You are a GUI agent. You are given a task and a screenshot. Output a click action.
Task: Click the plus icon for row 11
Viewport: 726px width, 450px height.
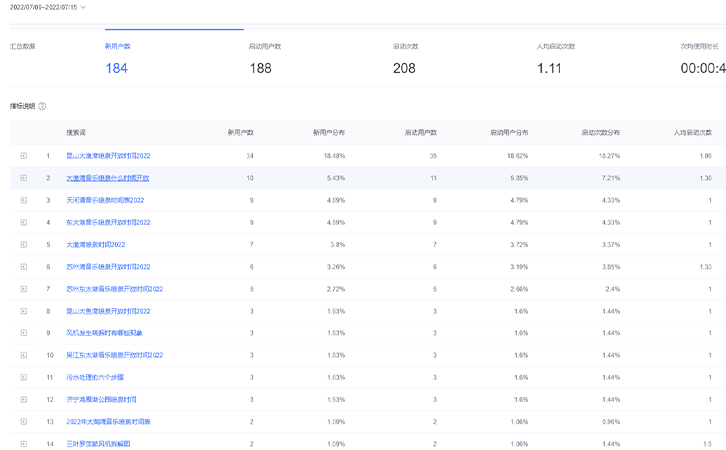point(24,378)
